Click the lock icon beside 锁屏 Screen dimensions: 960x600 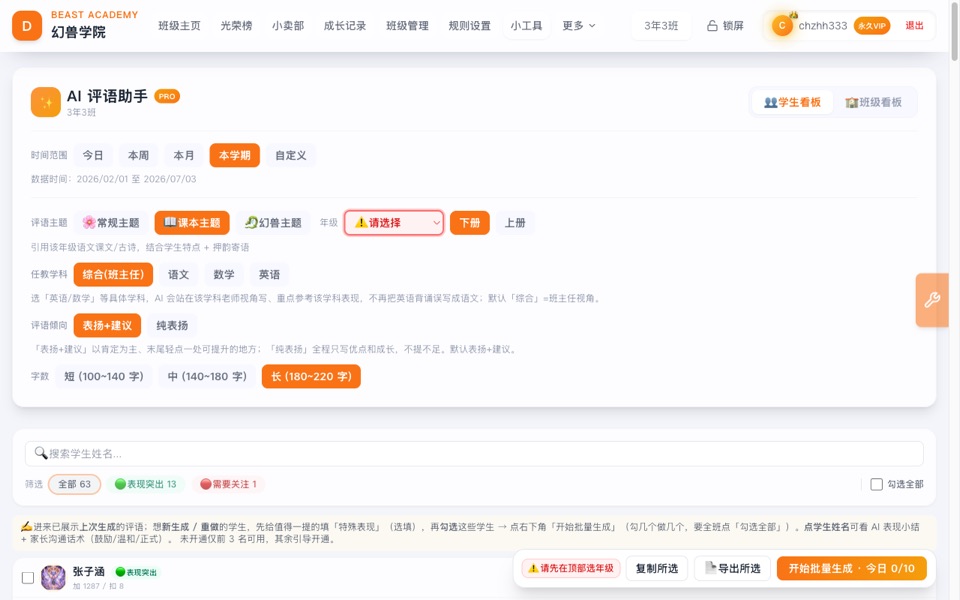[712, 26]
